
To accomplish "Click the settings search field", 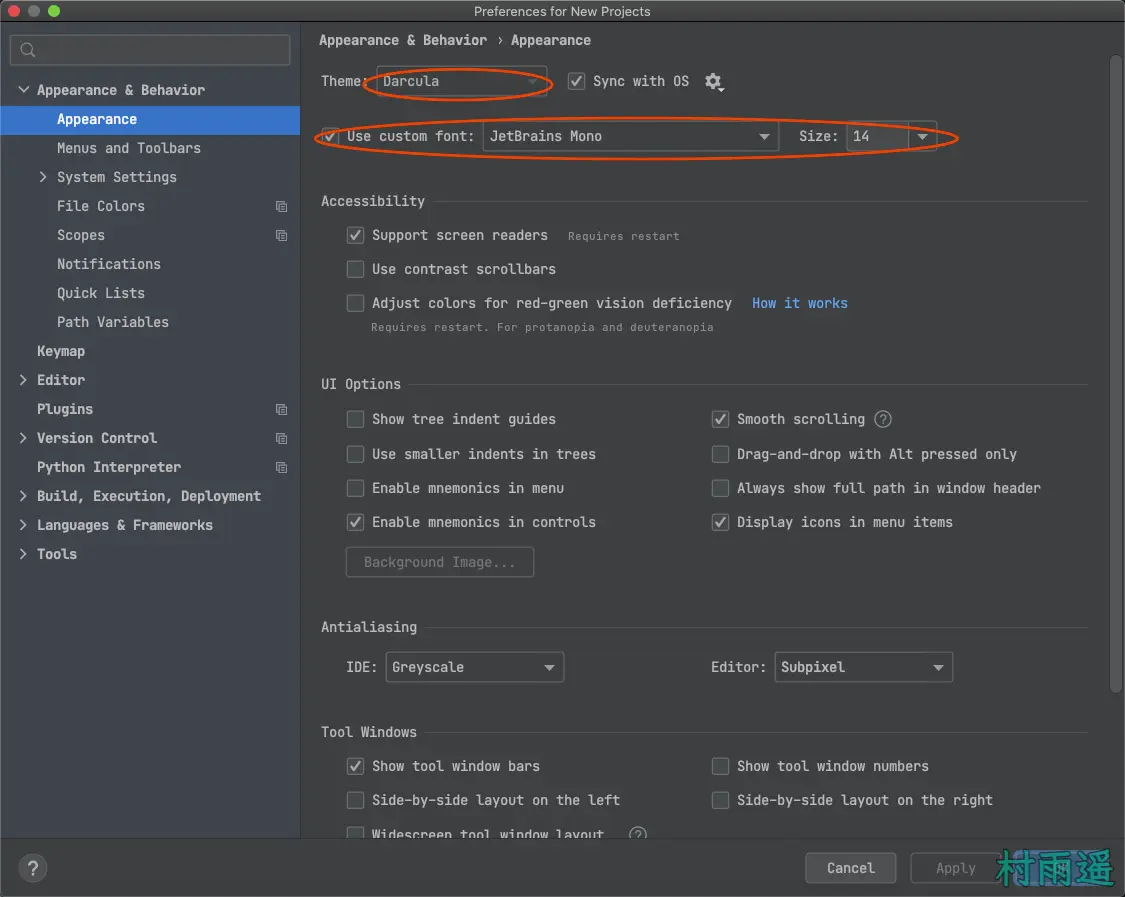I will 150,50.
